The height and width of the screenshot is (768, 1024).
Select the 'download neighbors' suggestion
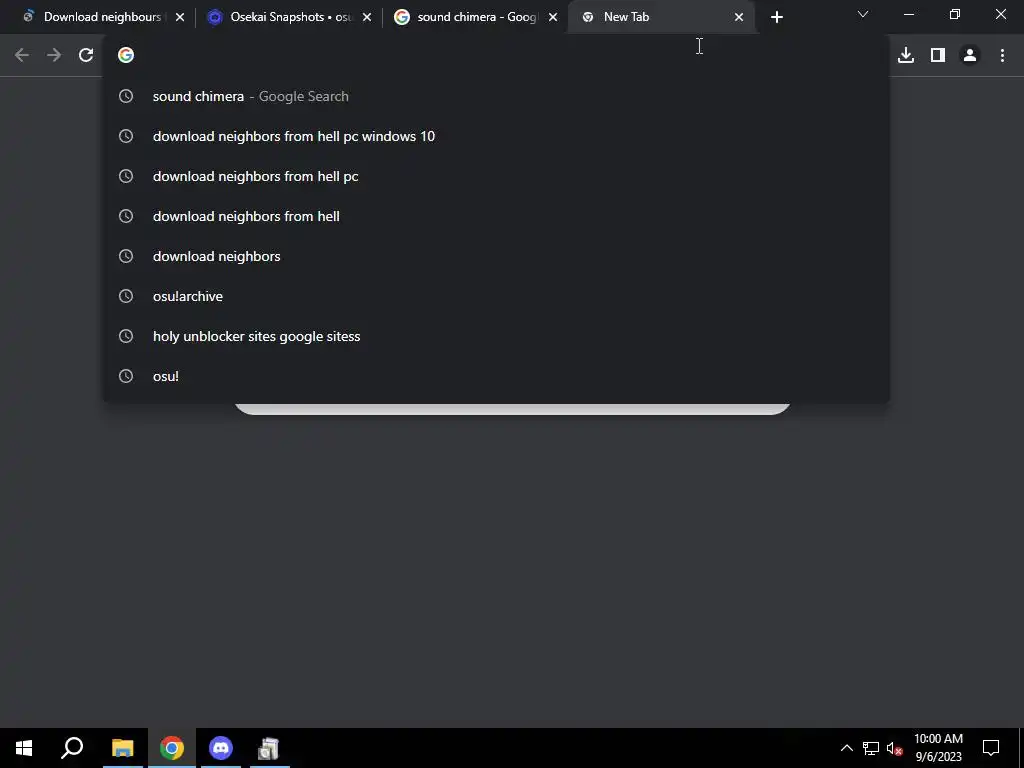(x=496, y=256)
